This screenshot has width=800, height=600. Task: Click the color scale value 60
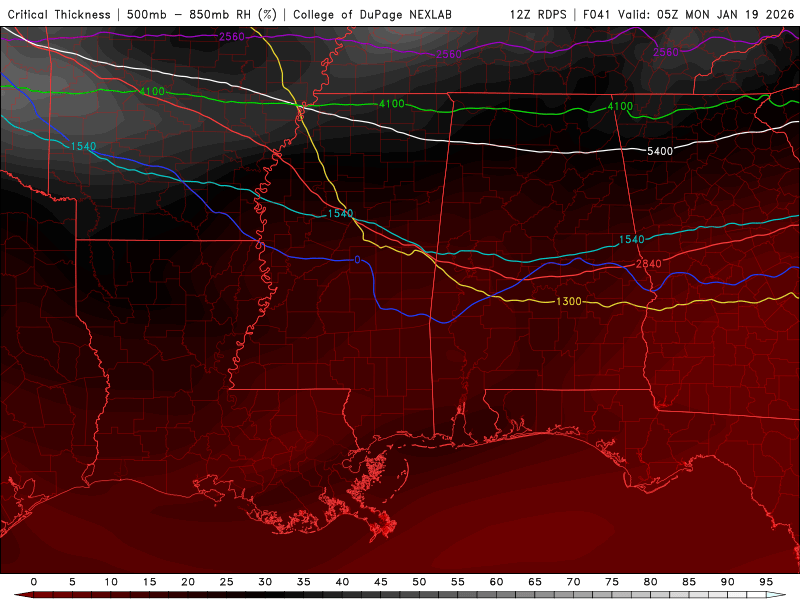point(496,582)
